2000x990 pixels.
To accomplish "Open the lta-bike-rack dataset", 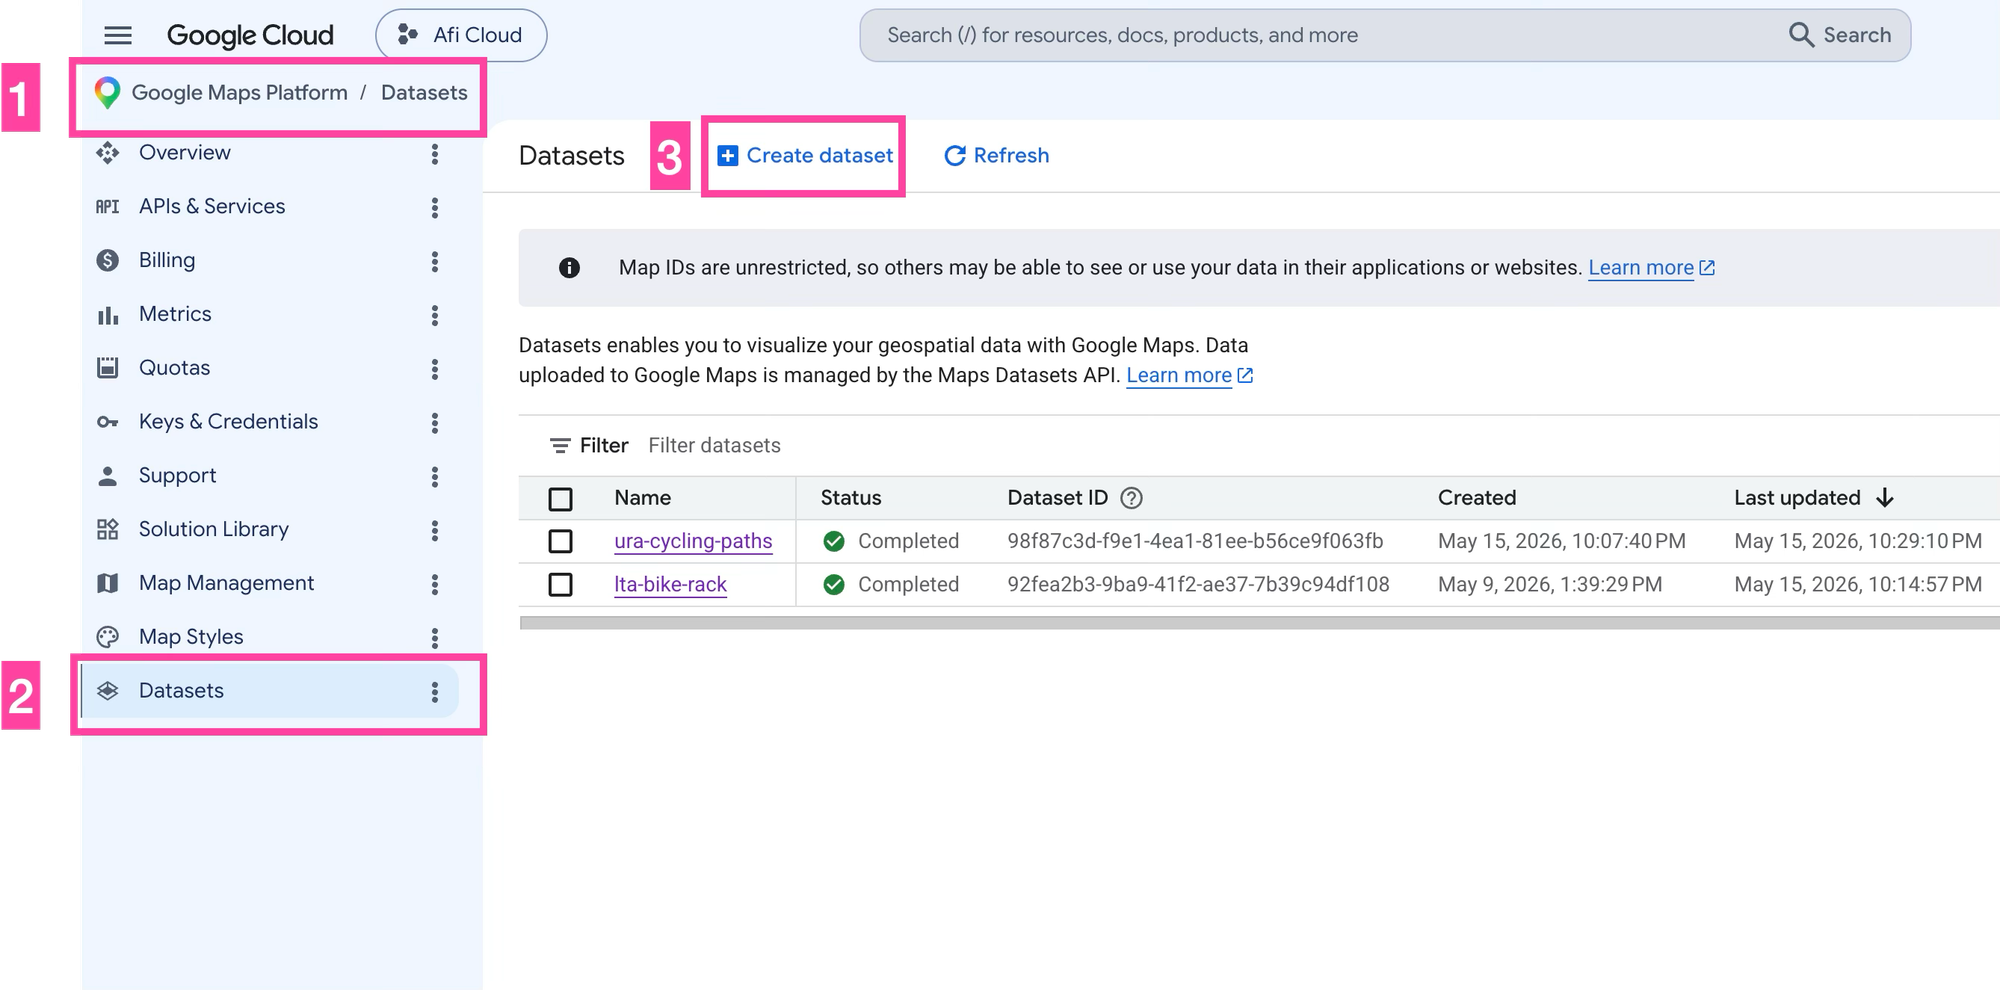I will (x=670, y=585).
